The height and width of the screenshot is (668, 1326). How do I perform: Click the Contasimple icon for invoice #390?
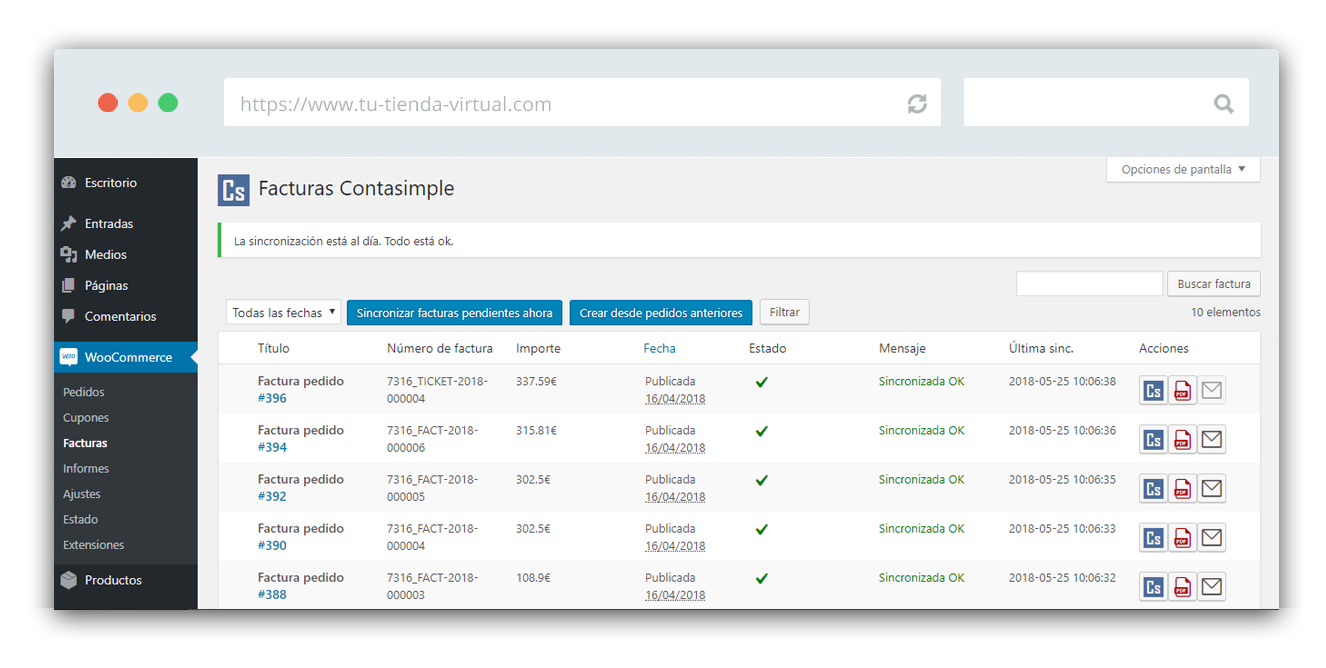click(1153, 538)
